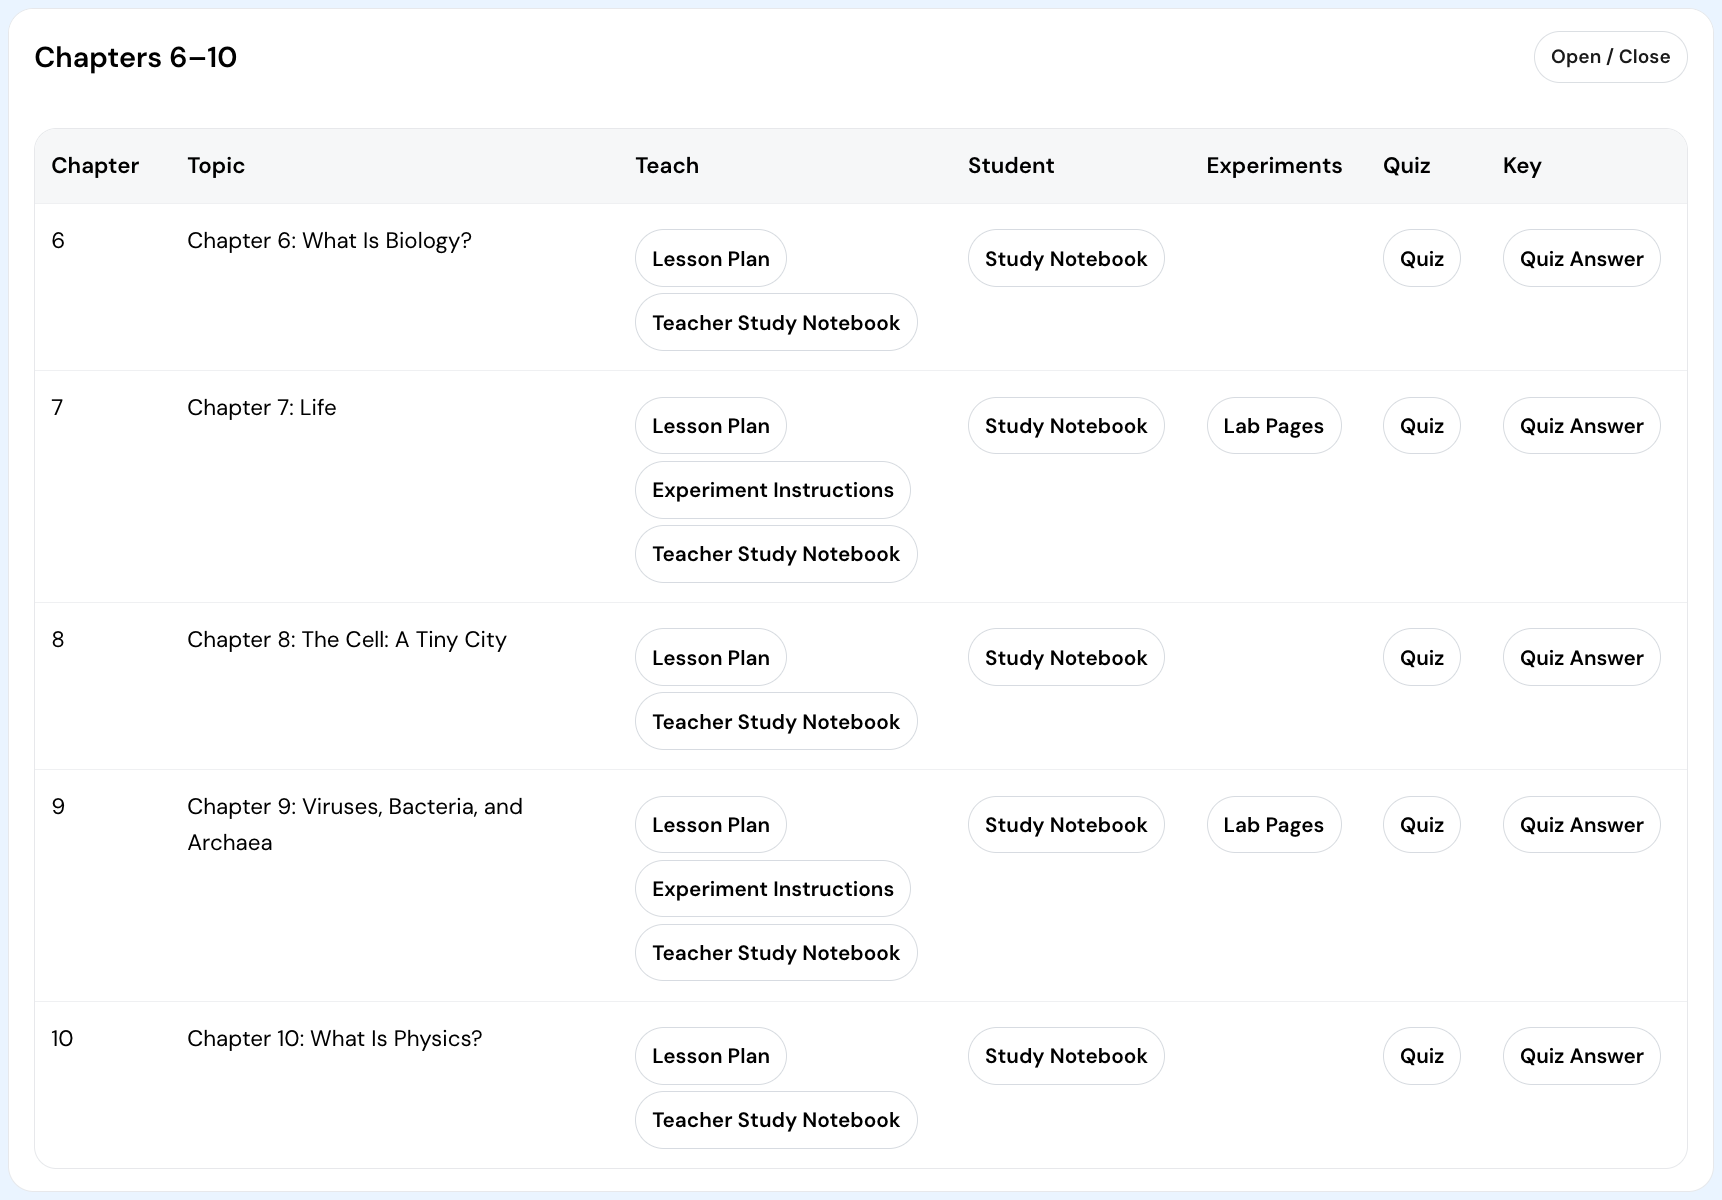Open Chapter 9 Experiment Instructions
The image size is (1722, 1200).
click(772, 889)
